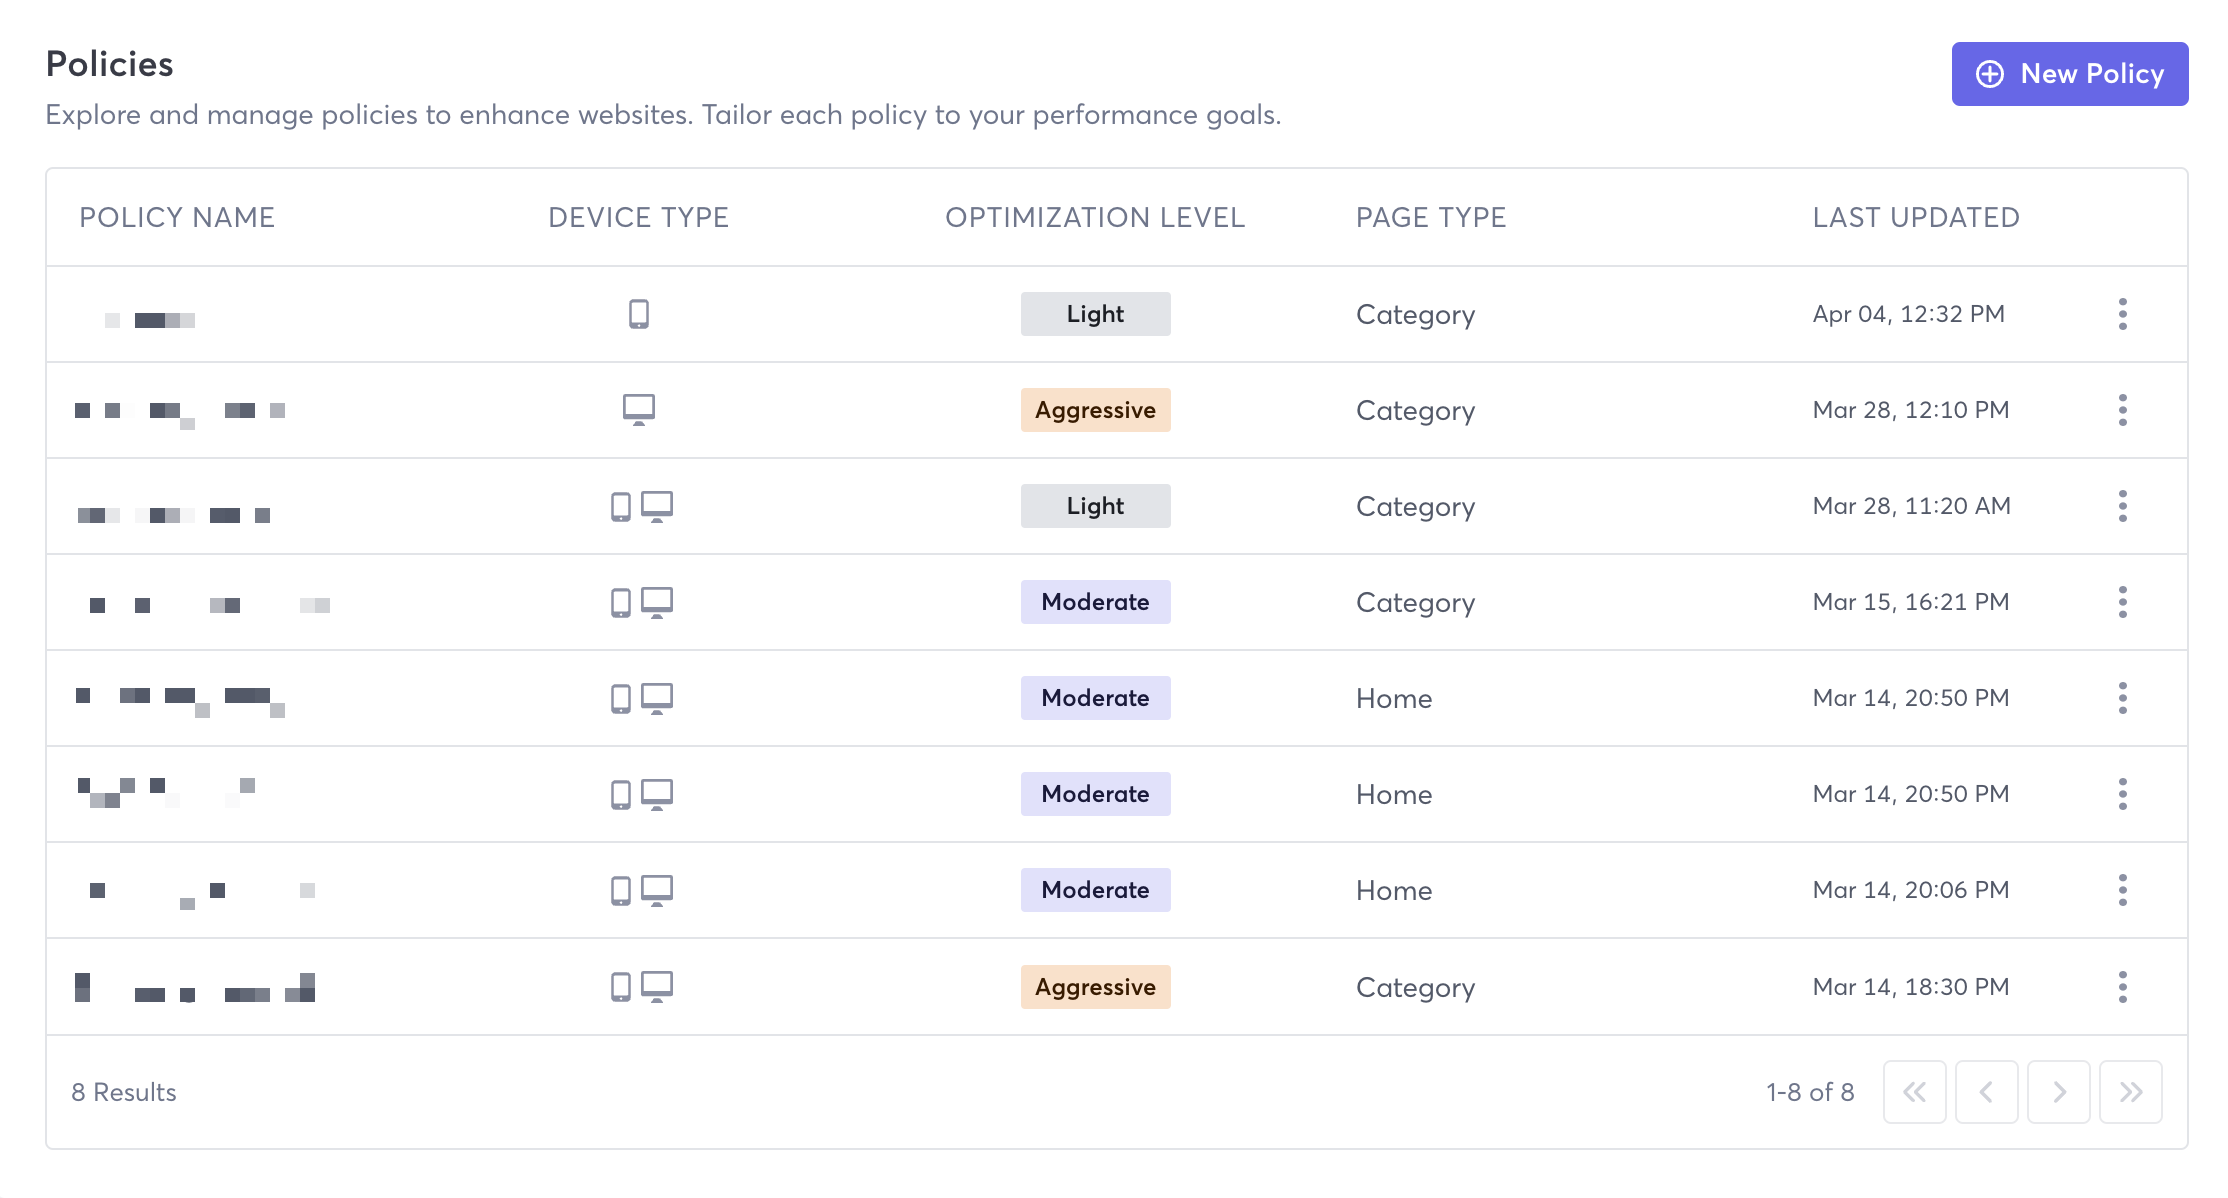Click the Aggressive badge in second row
This screenshot has width=2228, height=1198.
click(x=1095, y=410)
